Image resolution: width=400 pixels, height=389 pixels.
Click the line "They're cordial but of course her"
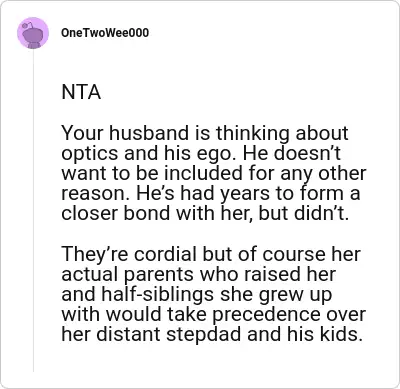pyautogui.click(x=211, y=254)
